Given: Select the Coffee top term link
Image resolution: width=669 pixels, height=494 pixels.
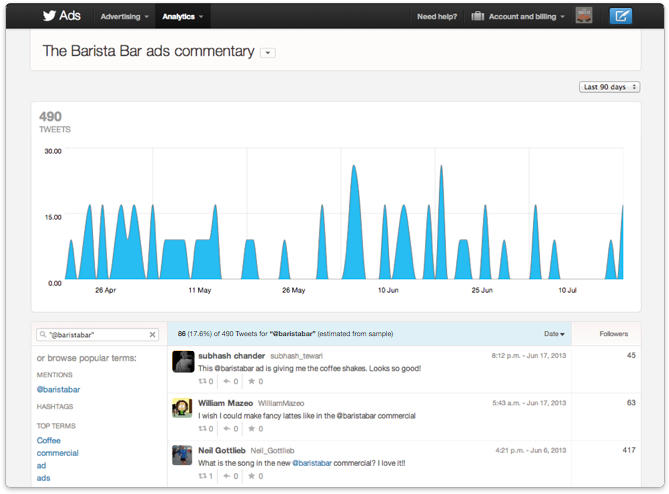Looking at the screenshot, I should pos(49,440).
